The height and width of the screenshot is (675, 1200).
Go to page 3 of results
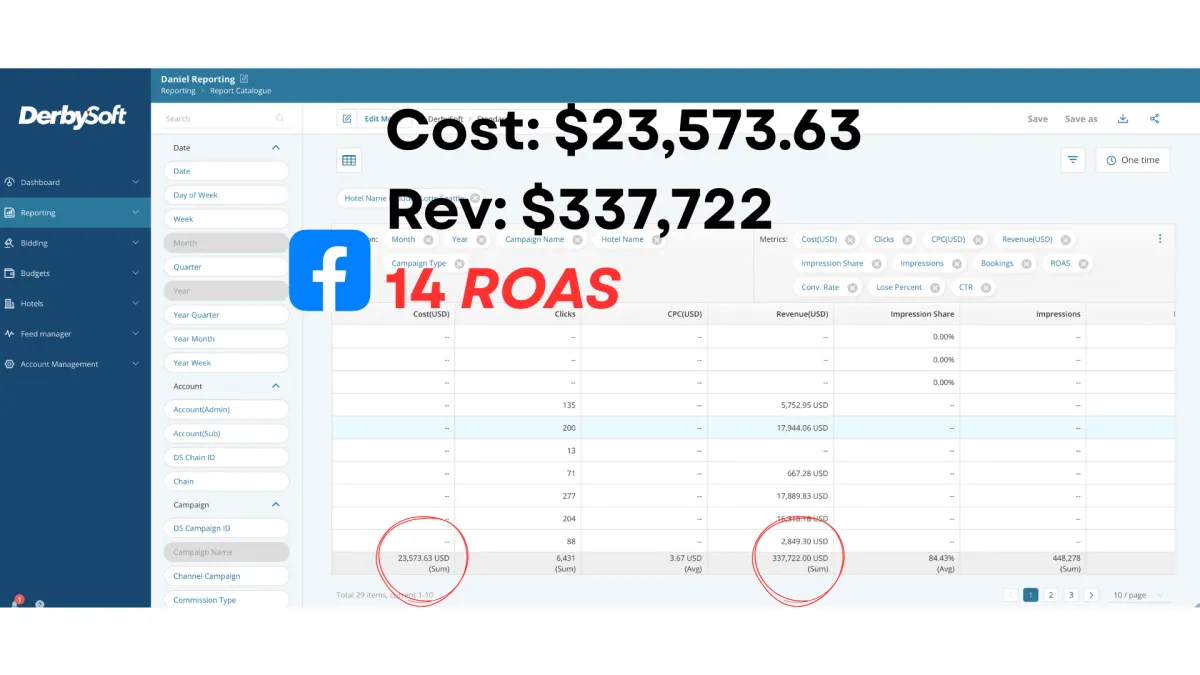(1071, 595)
